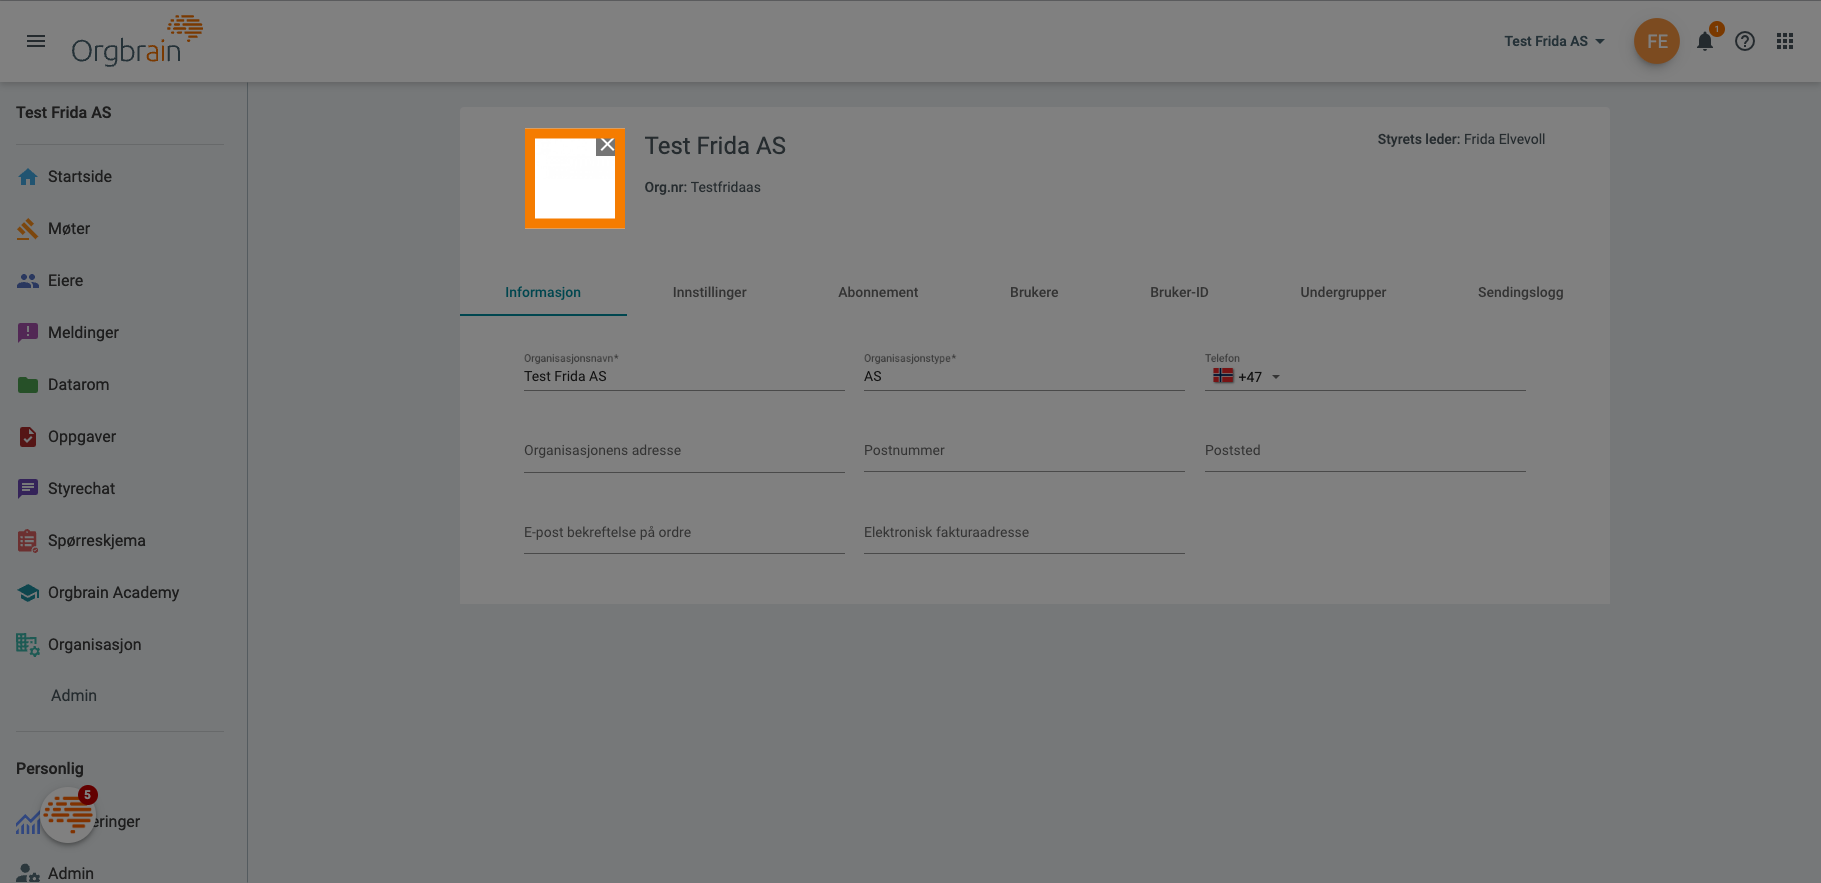Open the floating Orgbrain assistant bubble
The height and width of the screenshot is (883, 1821).
(x=67, y=815)
